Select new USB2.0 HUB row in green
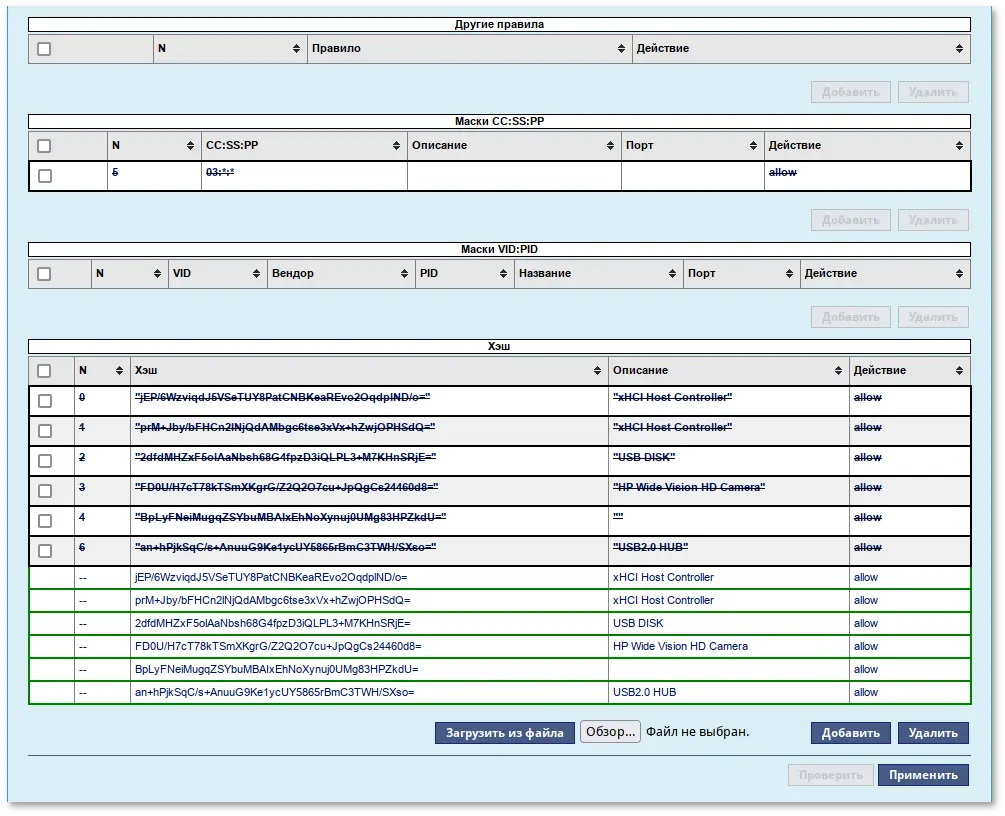 500,692
